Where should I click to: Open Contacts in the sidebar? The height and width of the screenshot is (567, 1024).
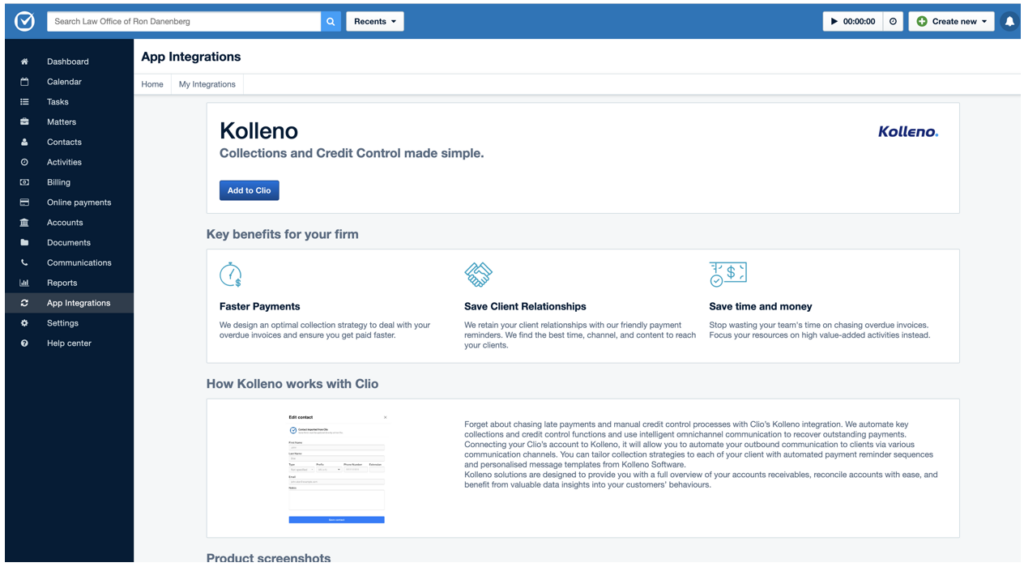(64, 142)
